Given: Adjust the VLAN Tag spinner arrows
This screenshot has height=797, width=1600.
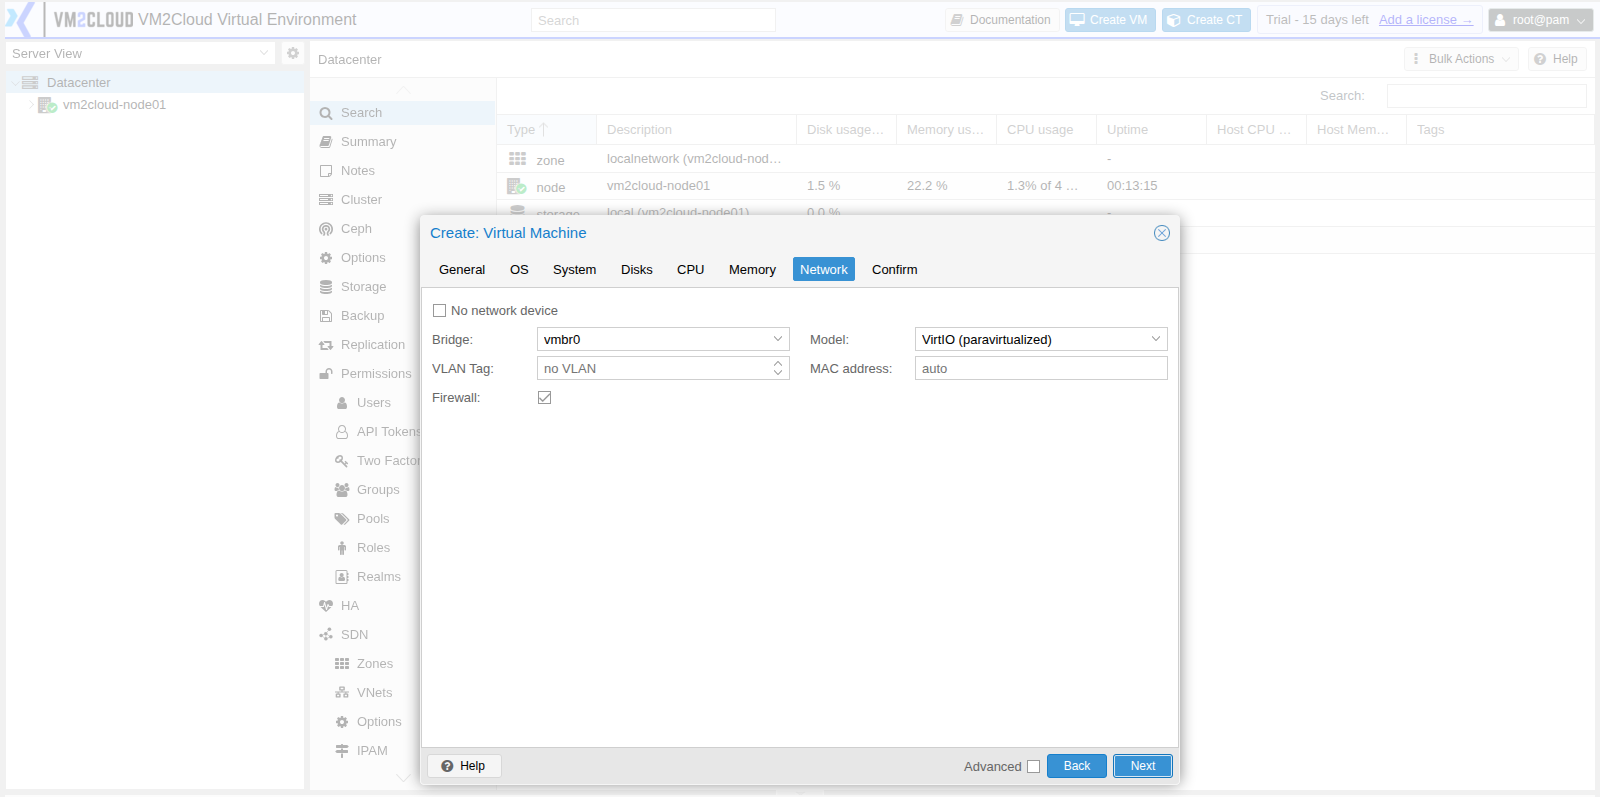Looking at the screenshot, I should pos(778,369).
